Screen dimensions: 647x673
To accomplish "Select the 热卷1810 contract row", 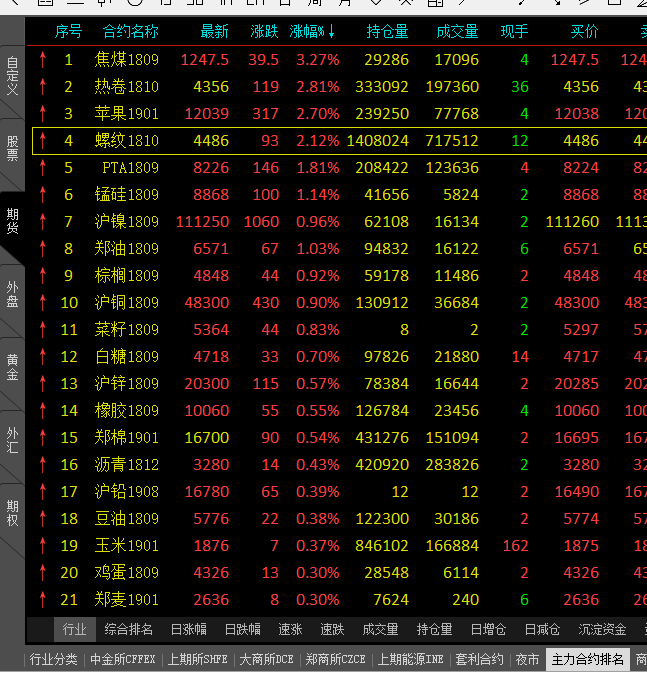I will click(x=339, y=87).
